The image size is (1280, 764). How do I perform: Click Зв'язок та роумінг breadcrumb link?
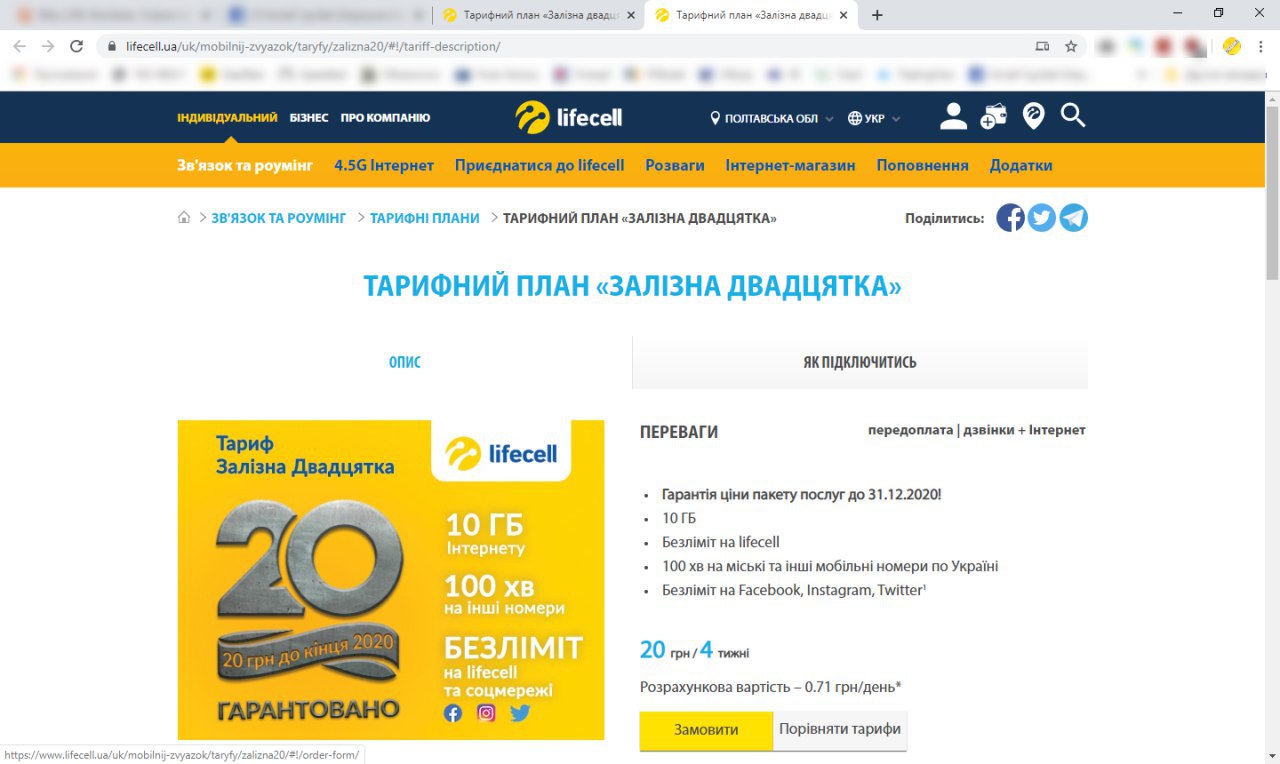coord(278,218)
